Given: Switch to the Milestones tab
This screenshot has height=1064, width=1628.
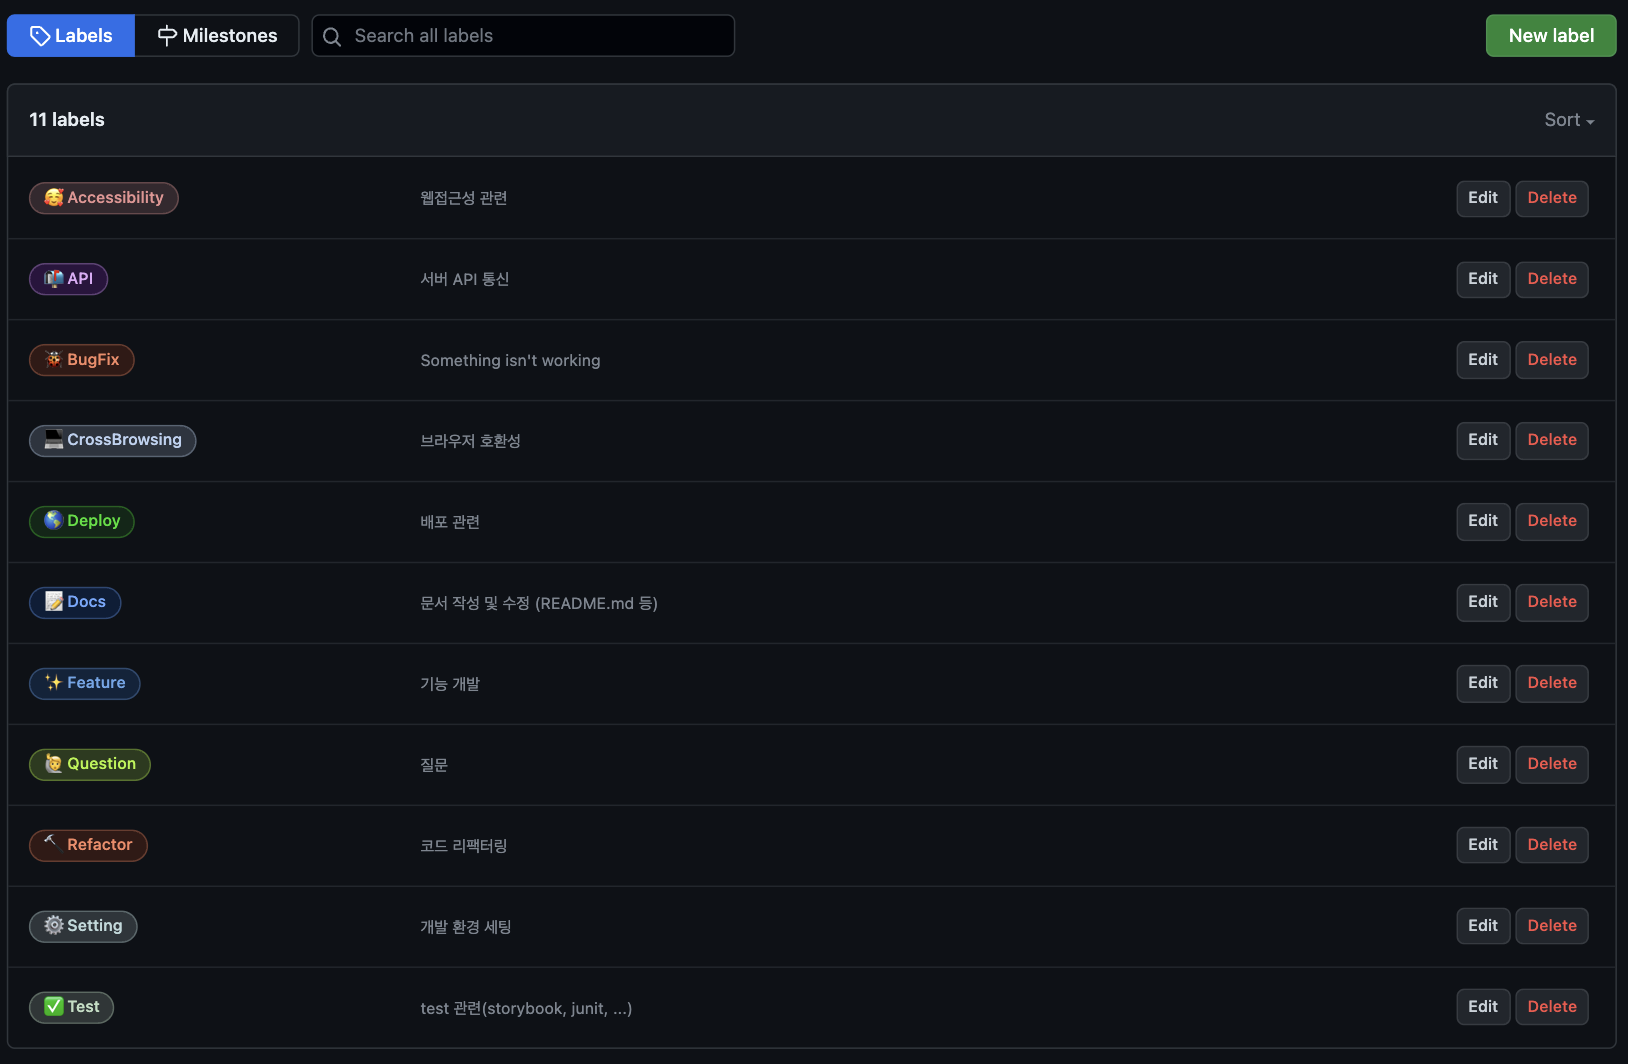Looking at the screenshot, I should click(x=217, y=36).
